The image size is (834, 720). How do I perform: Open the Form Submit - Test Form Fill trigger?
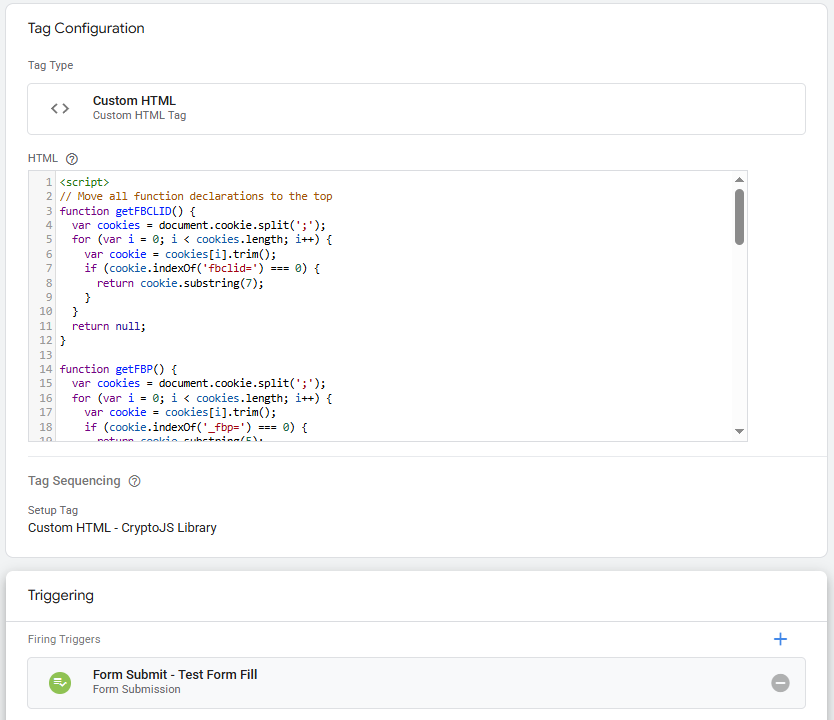tap(174, 675)
